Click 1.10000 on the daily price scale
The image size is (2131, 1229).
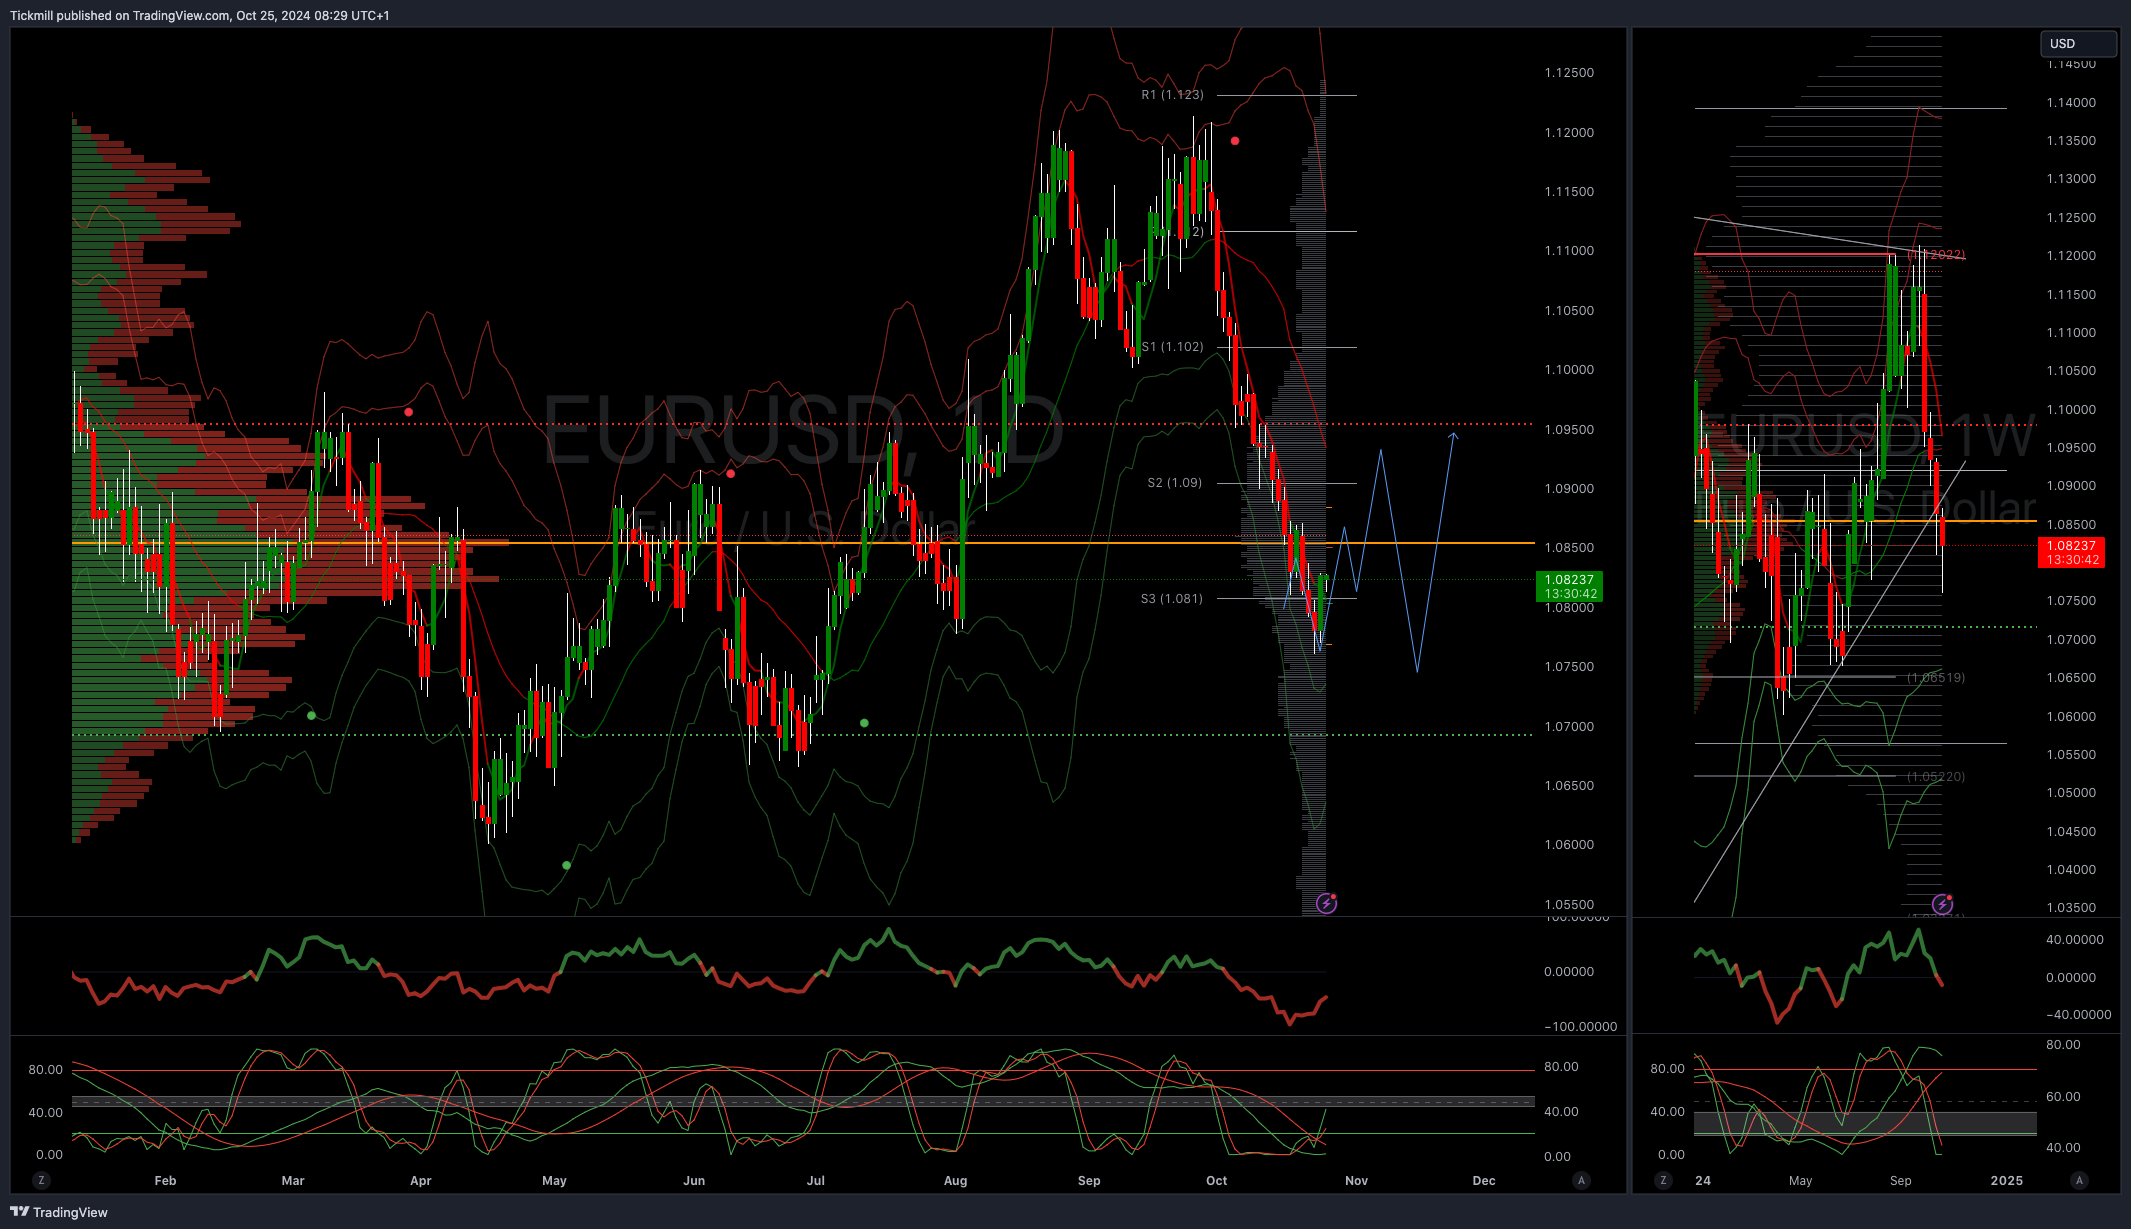pos(1569,370)
